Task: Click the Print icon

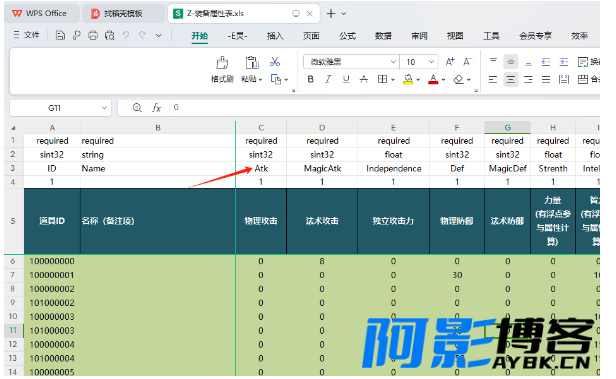Action: (93, 36)
